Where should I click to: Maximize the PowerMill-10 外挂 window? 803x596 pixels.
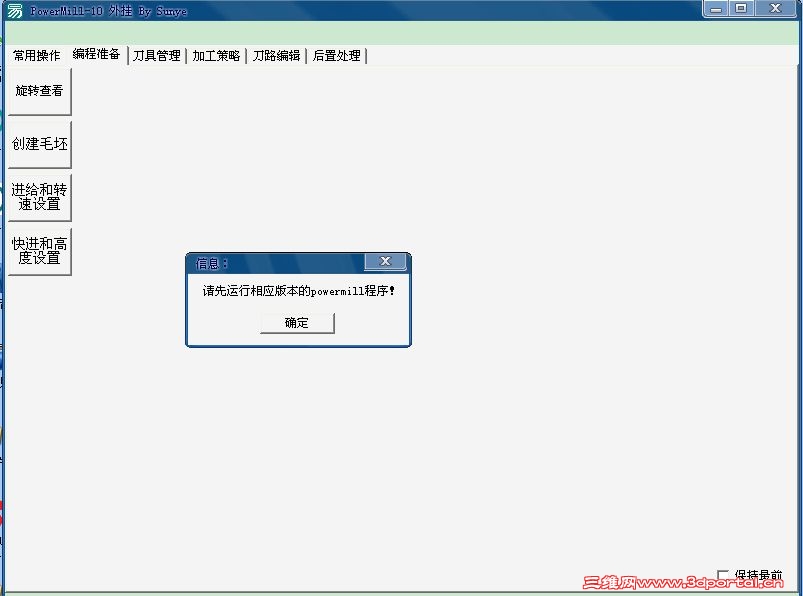(x=741, y=9)
